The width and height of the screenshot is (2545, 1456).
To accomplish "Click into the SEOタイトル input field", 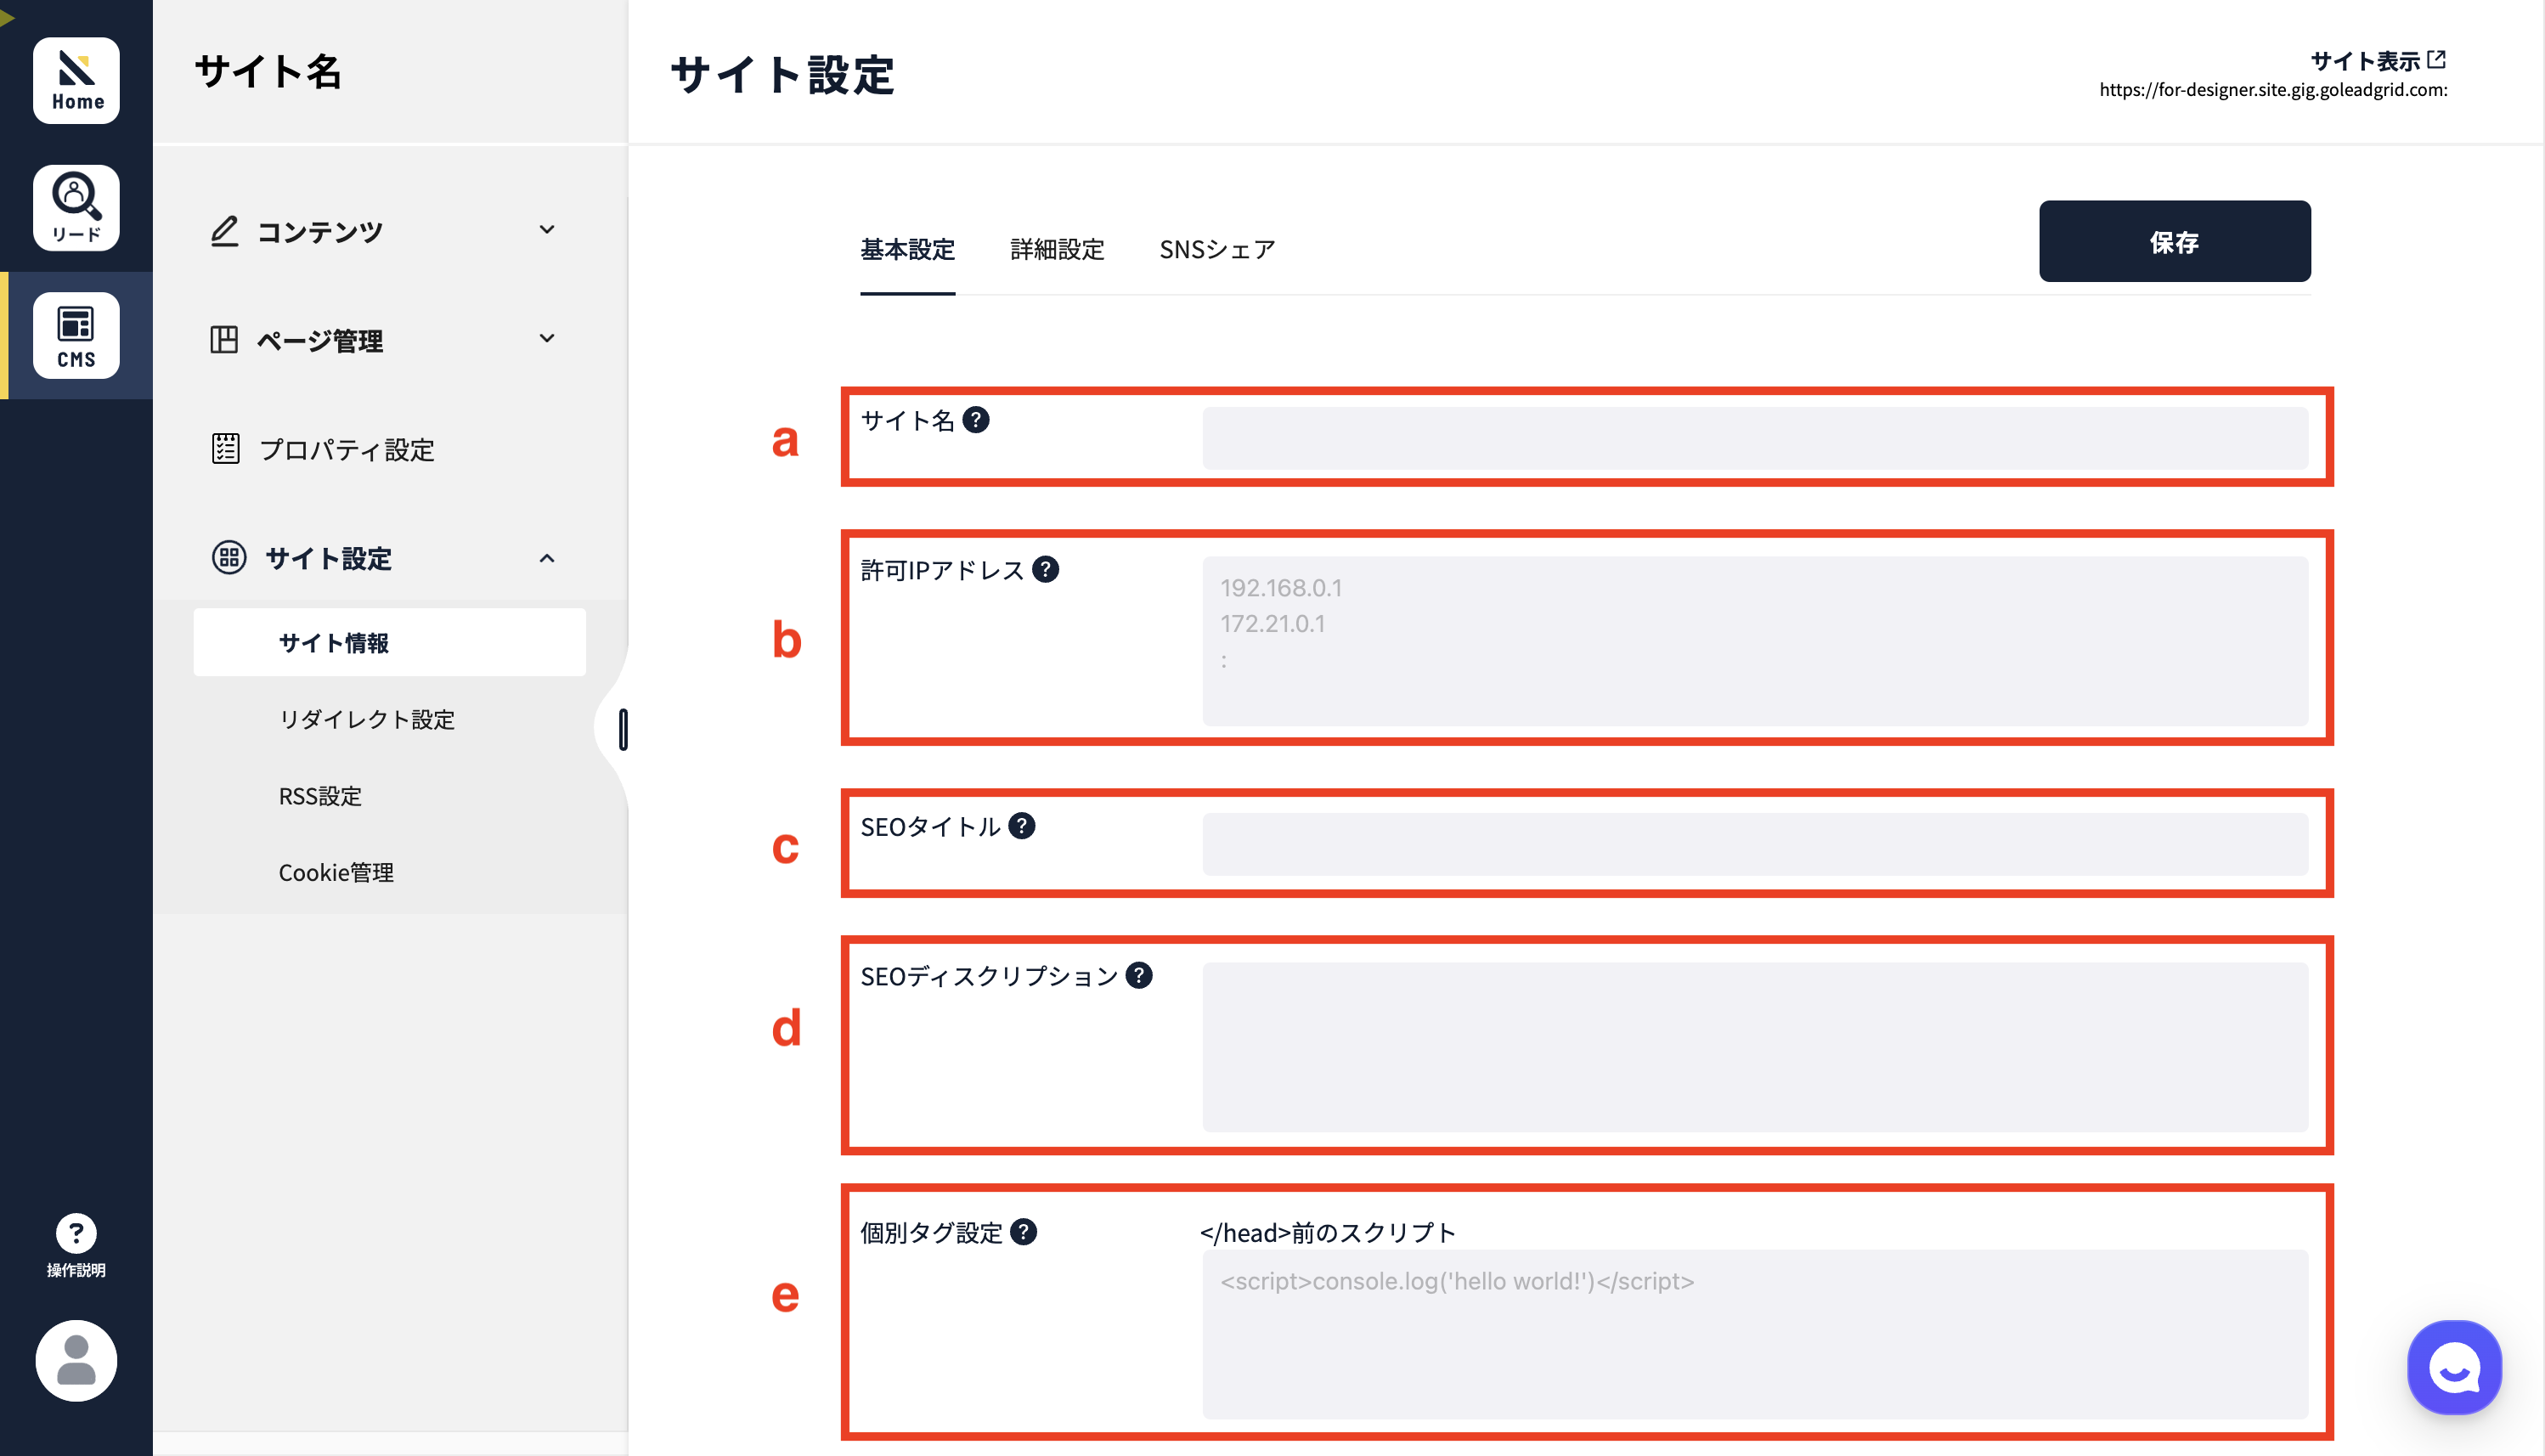I will coord(1755,843).
